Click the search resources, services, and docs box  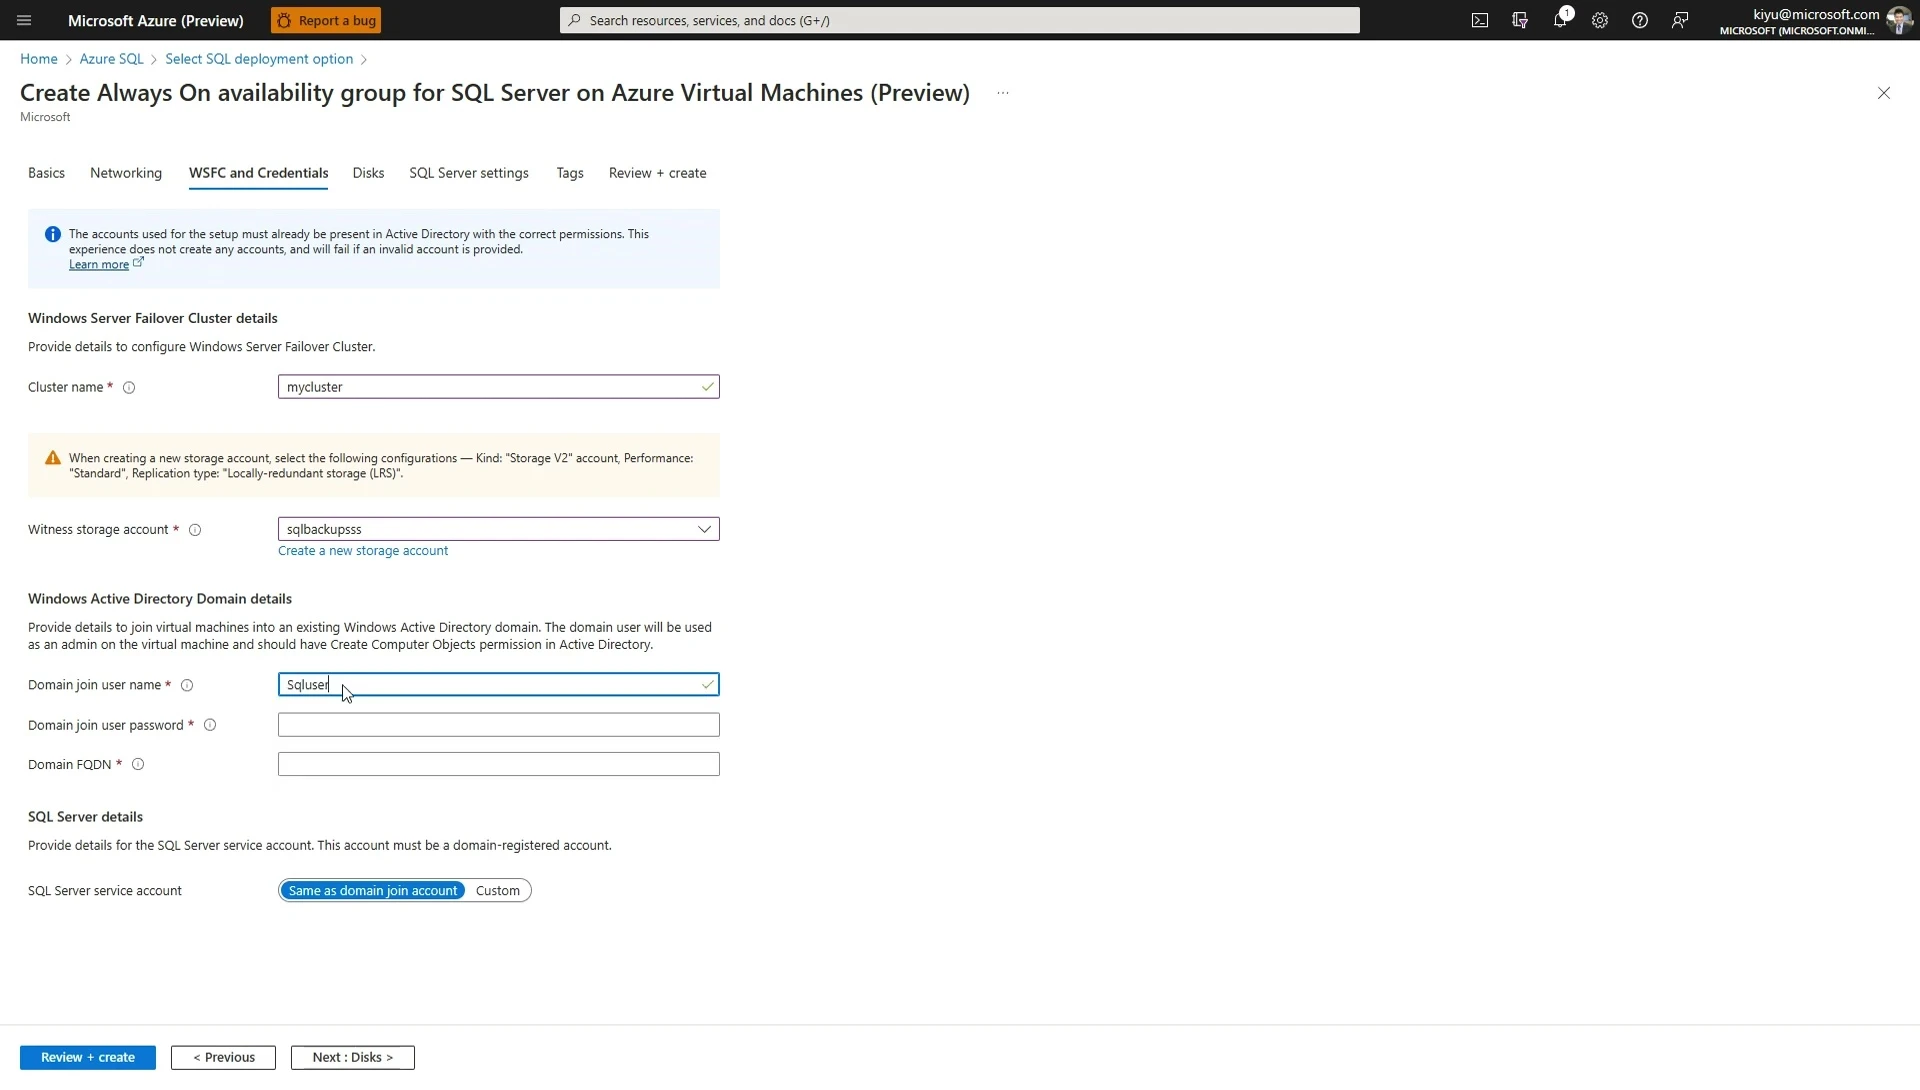(959, 20)
